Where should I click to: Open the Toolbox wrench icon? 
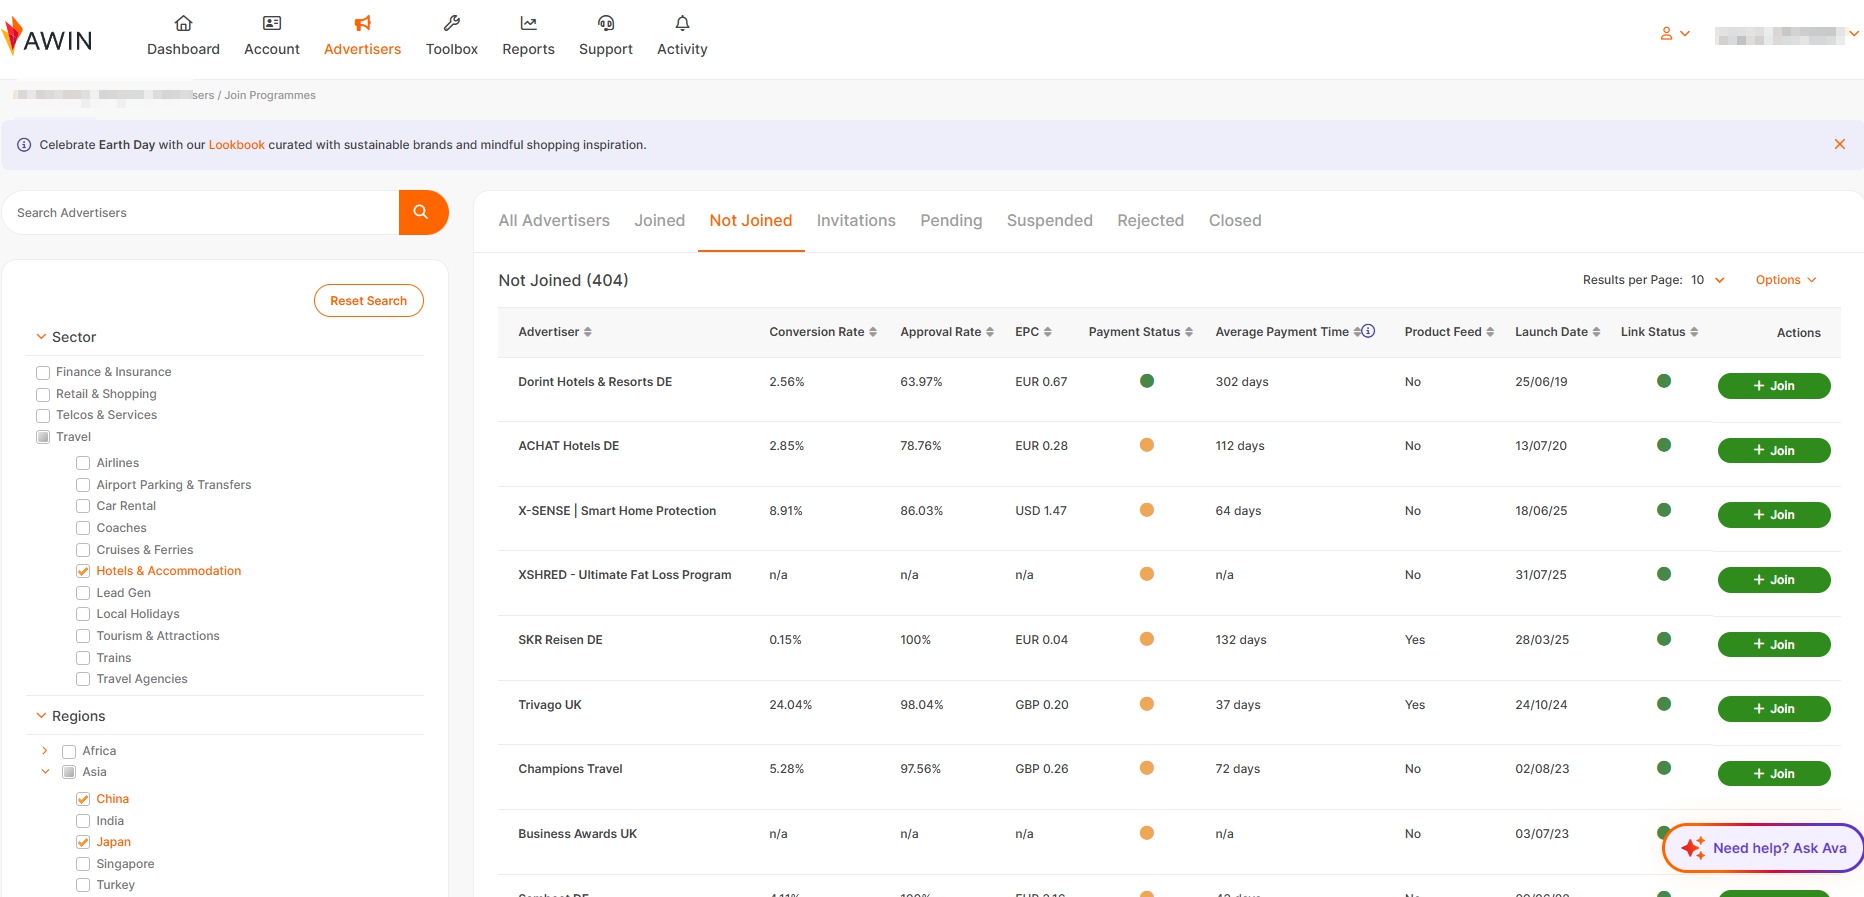(452, 23)
